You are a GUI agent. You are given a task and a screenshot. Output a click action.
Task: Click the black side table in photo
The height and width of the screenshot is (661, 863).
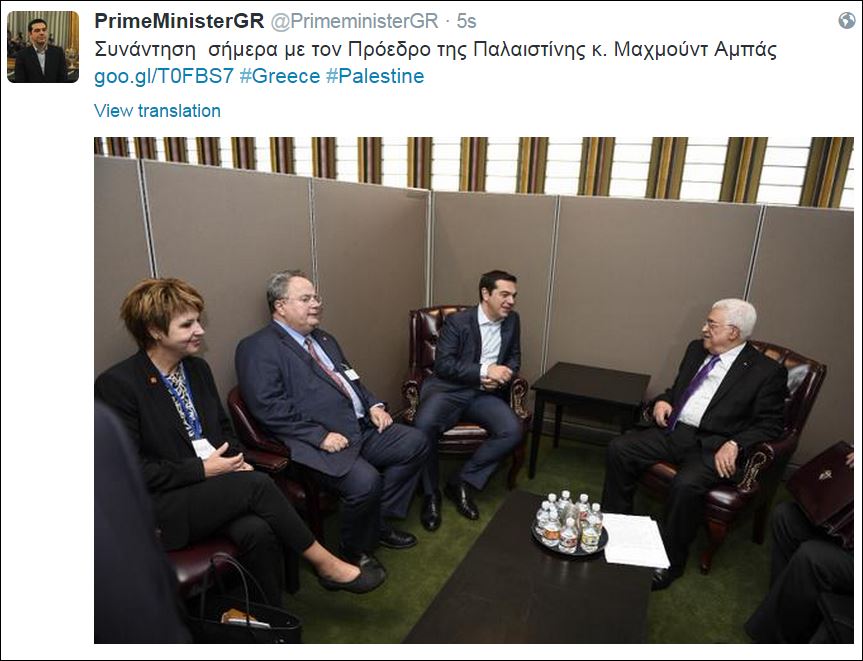[x=588, y=407]
